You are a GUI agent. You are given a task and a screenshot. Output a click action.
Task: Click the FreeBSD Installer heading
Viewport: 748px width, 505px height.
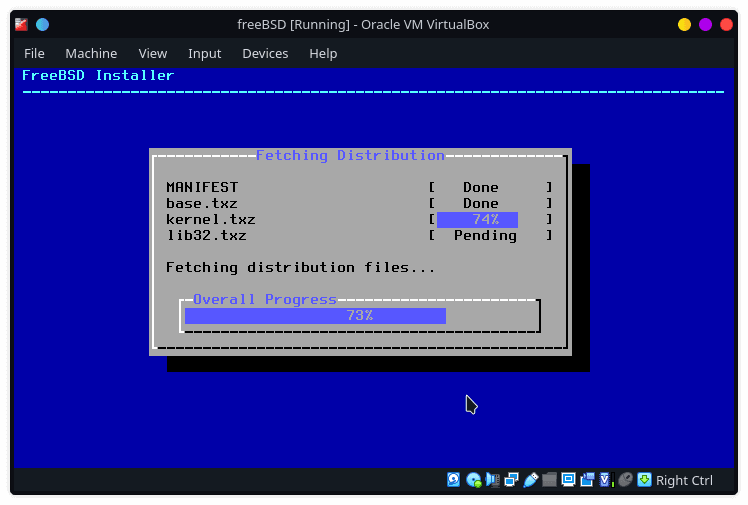coord(98,75)
